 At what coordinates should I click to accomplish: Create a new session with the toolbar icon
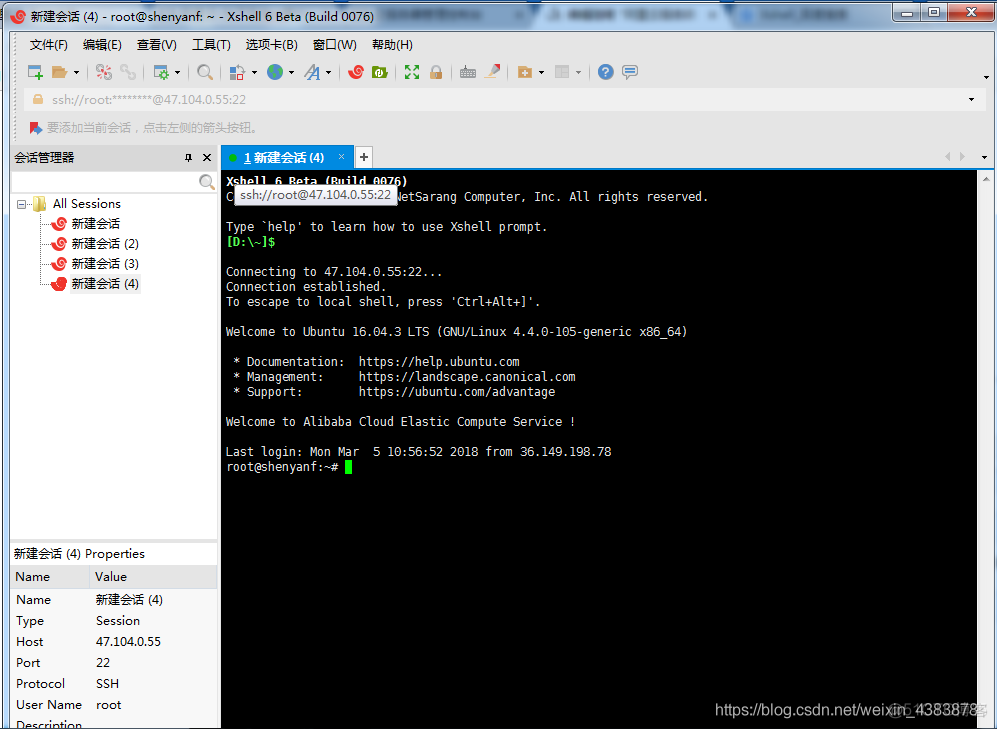35,72
